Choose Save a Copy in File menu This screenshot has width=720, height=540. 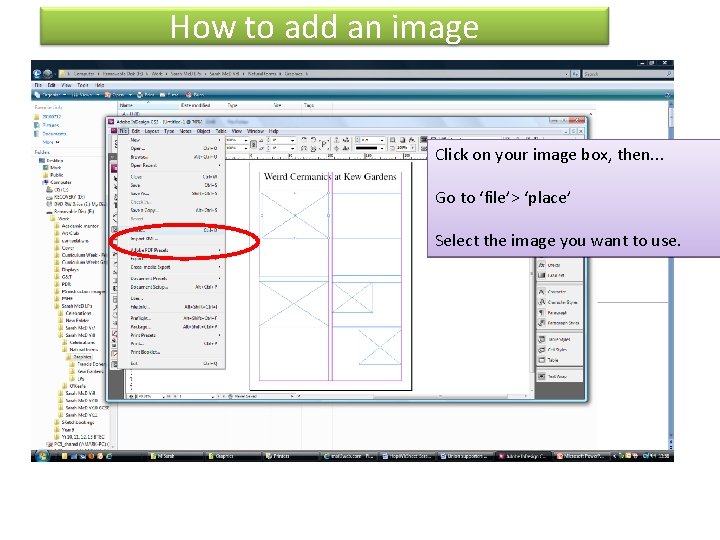coord(174,210)
